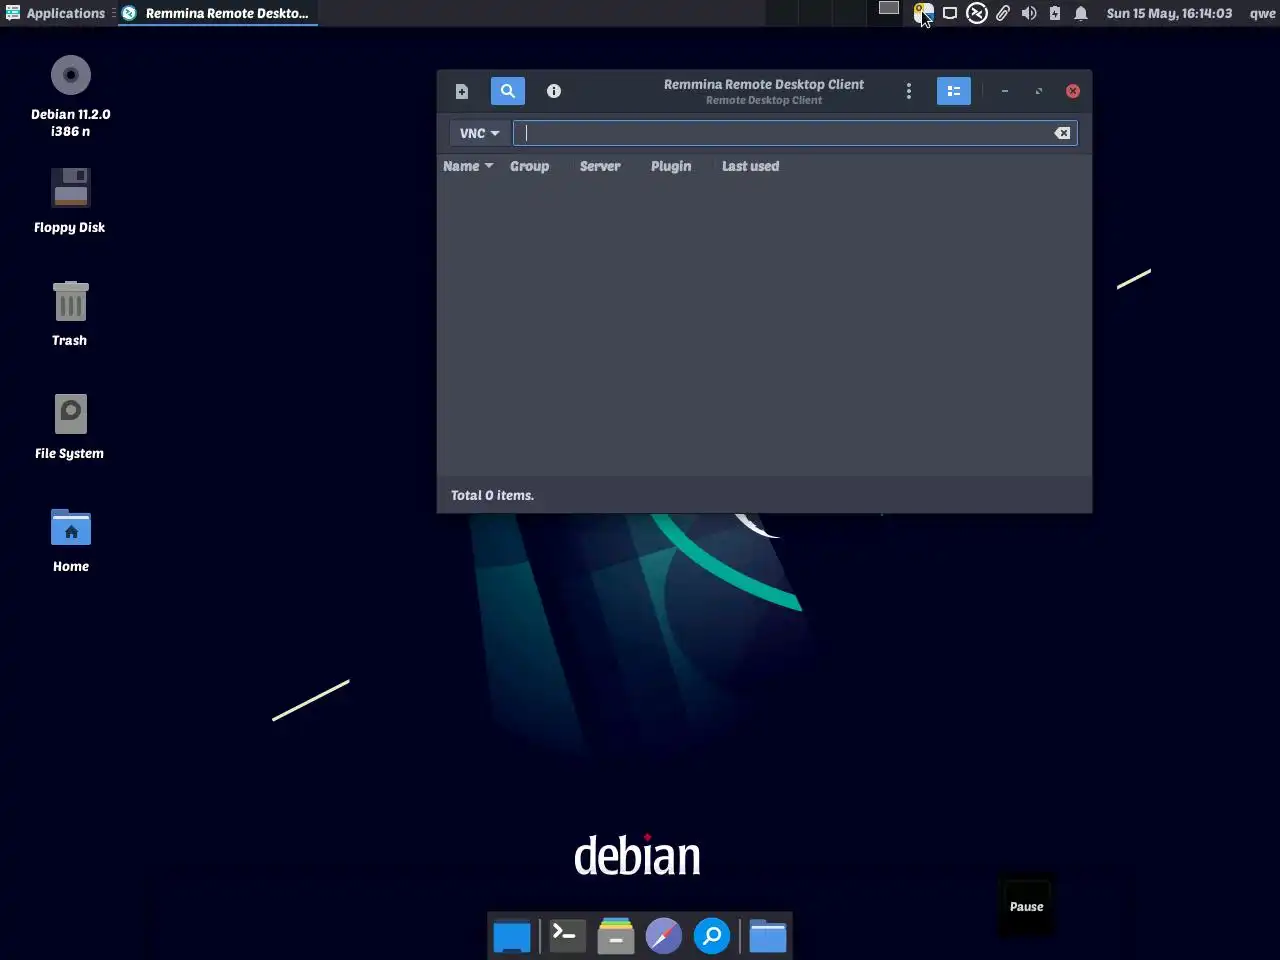Click the Pause button
Screen dimensions: 1280x960
coord(1026,906)
